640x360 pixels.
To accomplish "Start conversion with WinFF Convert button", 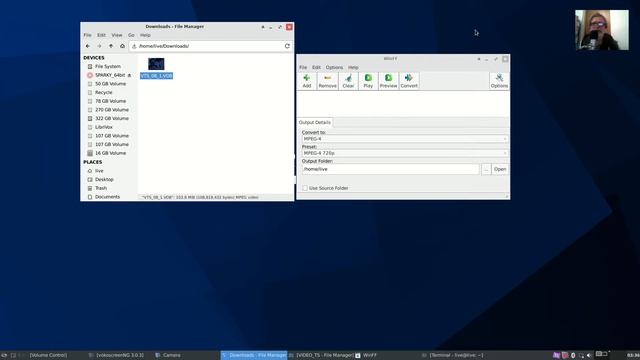I will pos(409,81).
